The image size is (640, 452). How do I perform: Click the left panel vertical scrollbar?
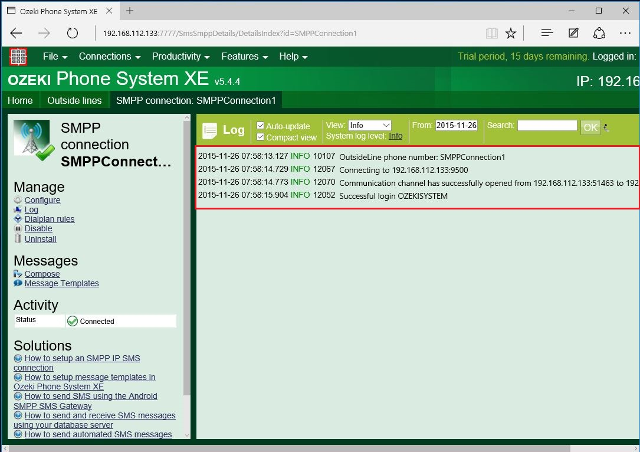pyautogui.click(x=187, y=257)
